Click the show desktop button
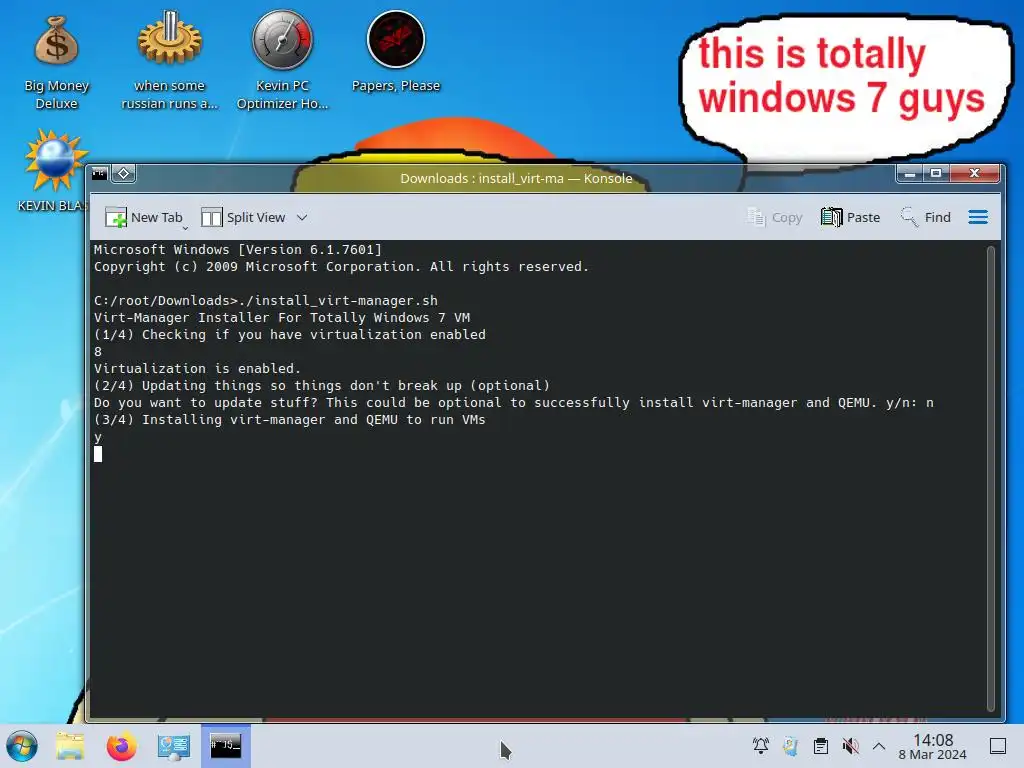This screenshot has width=1024, height=768. [998, 746]
